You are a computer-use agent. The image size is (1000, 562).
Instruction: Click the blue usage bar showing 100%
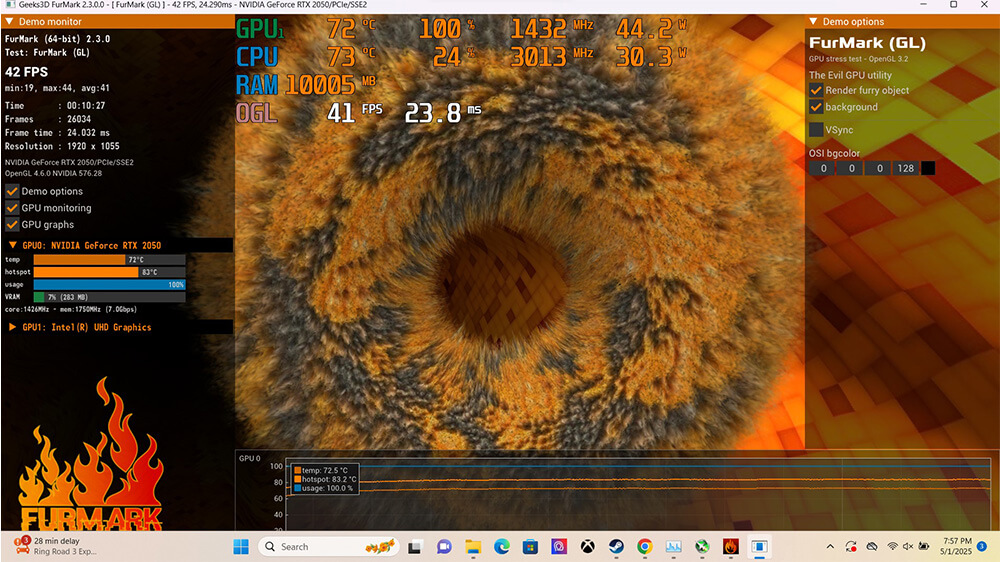pos(109,285)
